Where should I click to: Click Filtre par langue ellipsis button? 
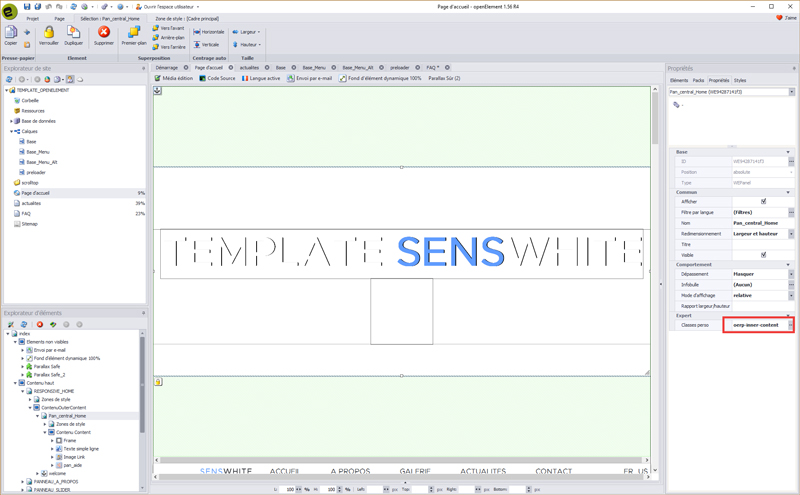pyautogui.click(x=791, y=212)
